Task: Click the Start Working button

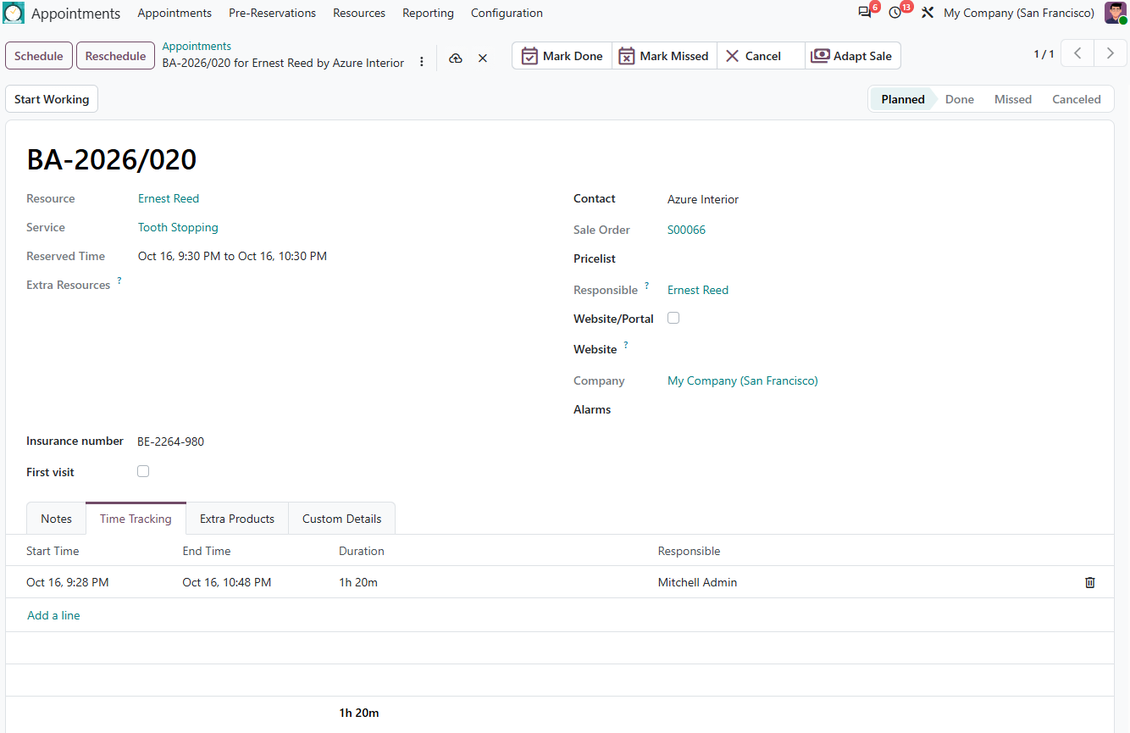Action: (52, 99)
